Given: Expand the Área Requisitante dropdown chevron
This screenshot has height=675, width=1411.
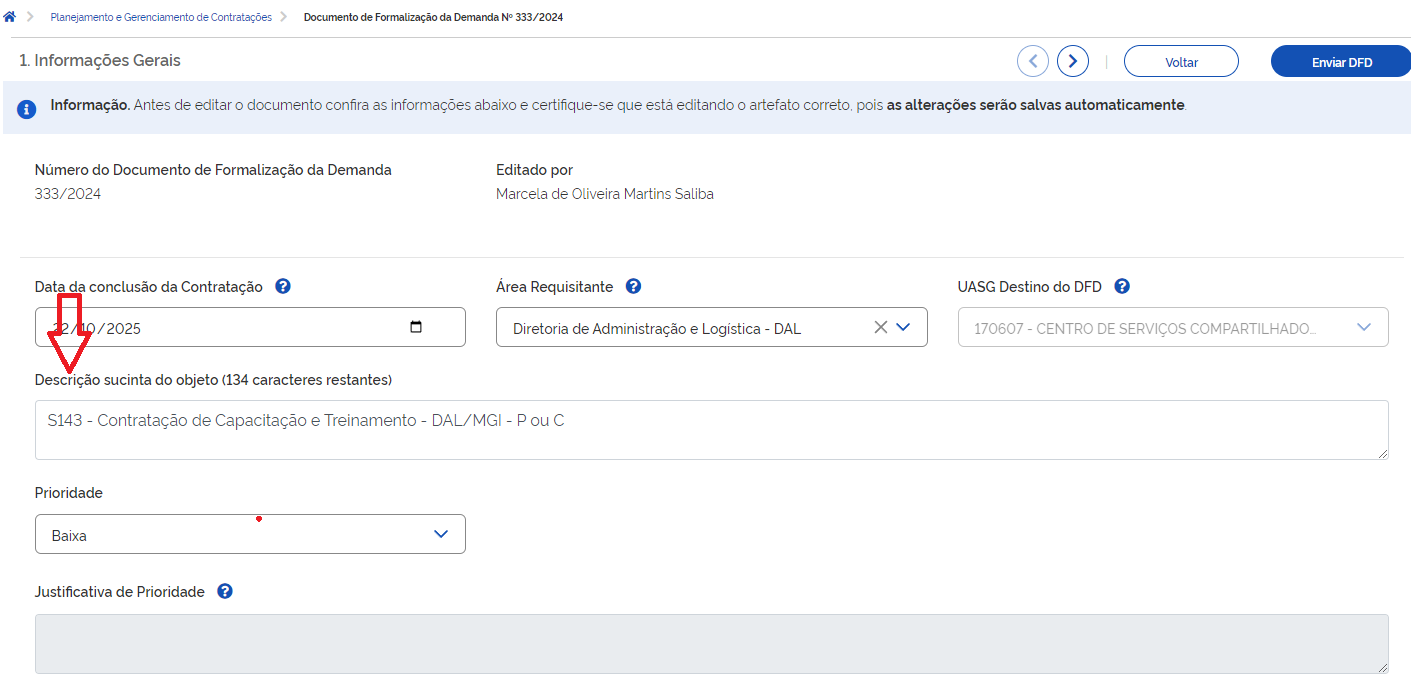Looking at the screenshot, I should (x=904, y=327).
